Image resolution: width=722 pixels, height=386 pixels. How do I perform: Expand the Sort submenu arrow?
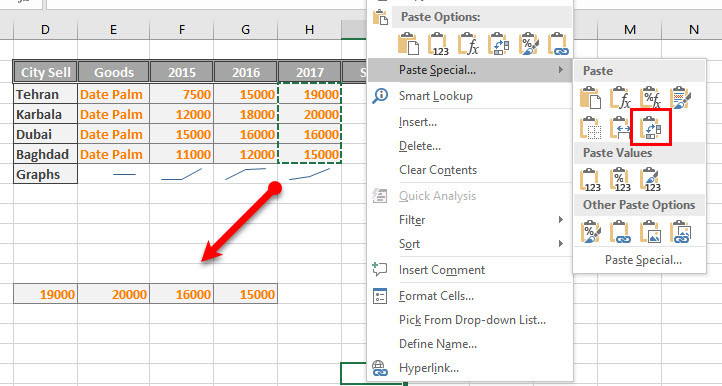pos(560,243)
